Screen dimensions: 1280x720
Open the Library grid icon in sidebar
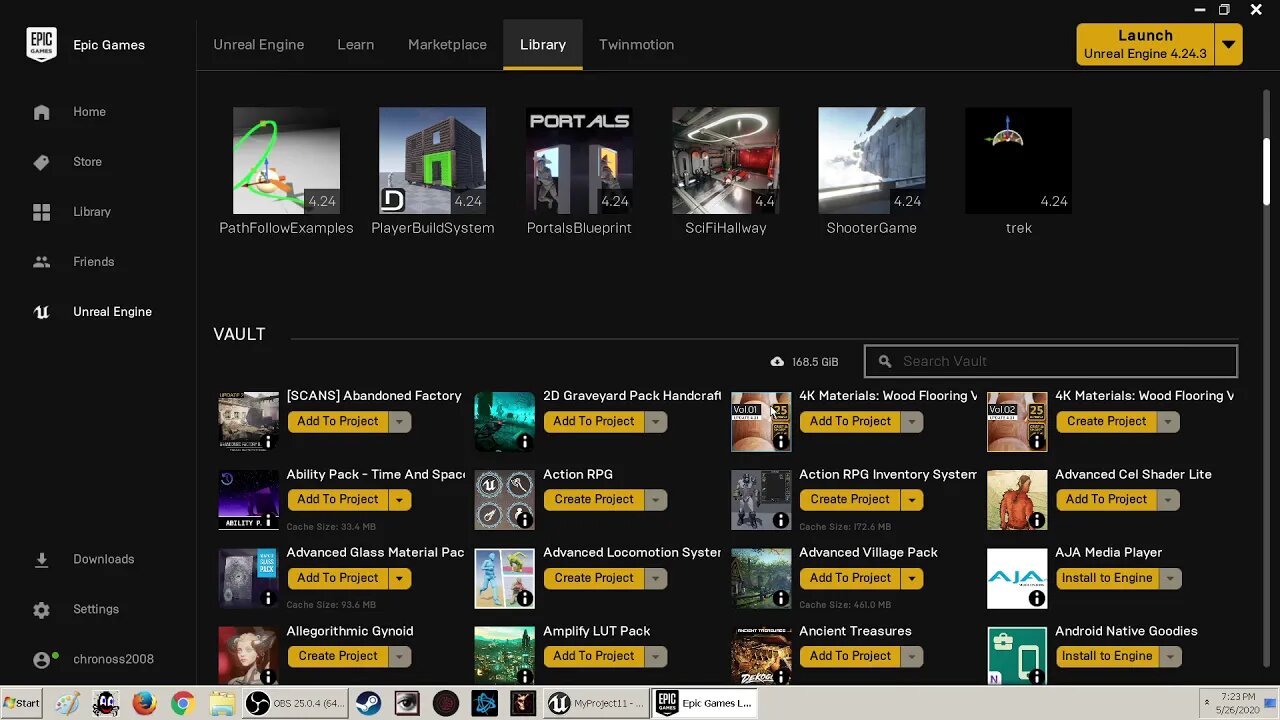41,212
